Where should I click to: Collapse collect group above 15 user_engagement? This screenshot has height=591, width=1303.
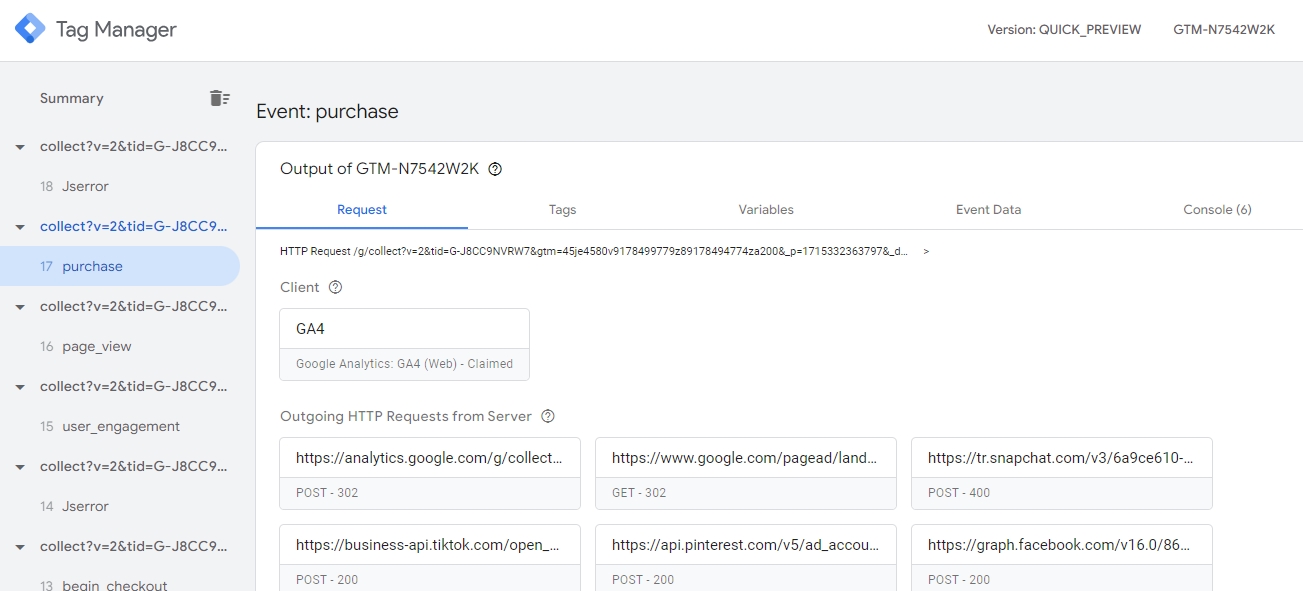click(20, 387)
